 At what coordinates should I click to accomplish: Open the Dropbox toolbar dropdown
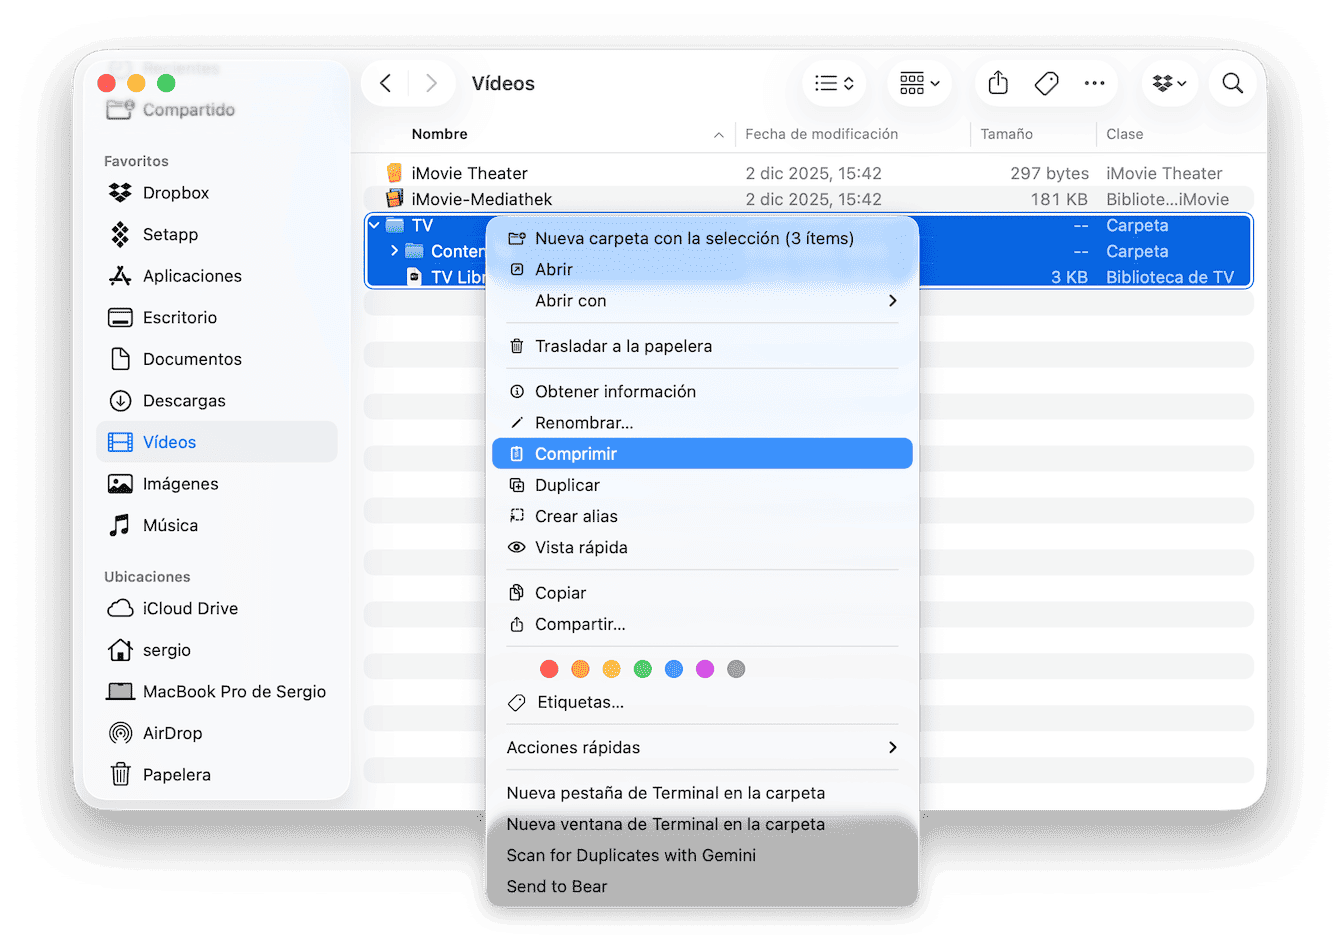click(1169, 83)
